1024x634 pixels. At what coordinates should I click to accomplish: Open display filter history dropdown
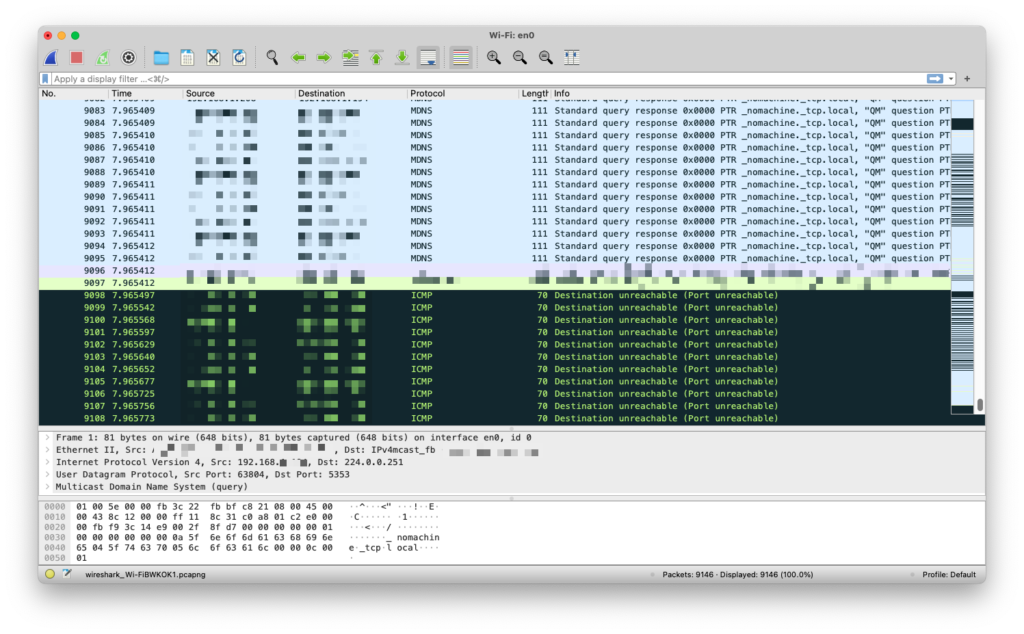pos(952,79)
